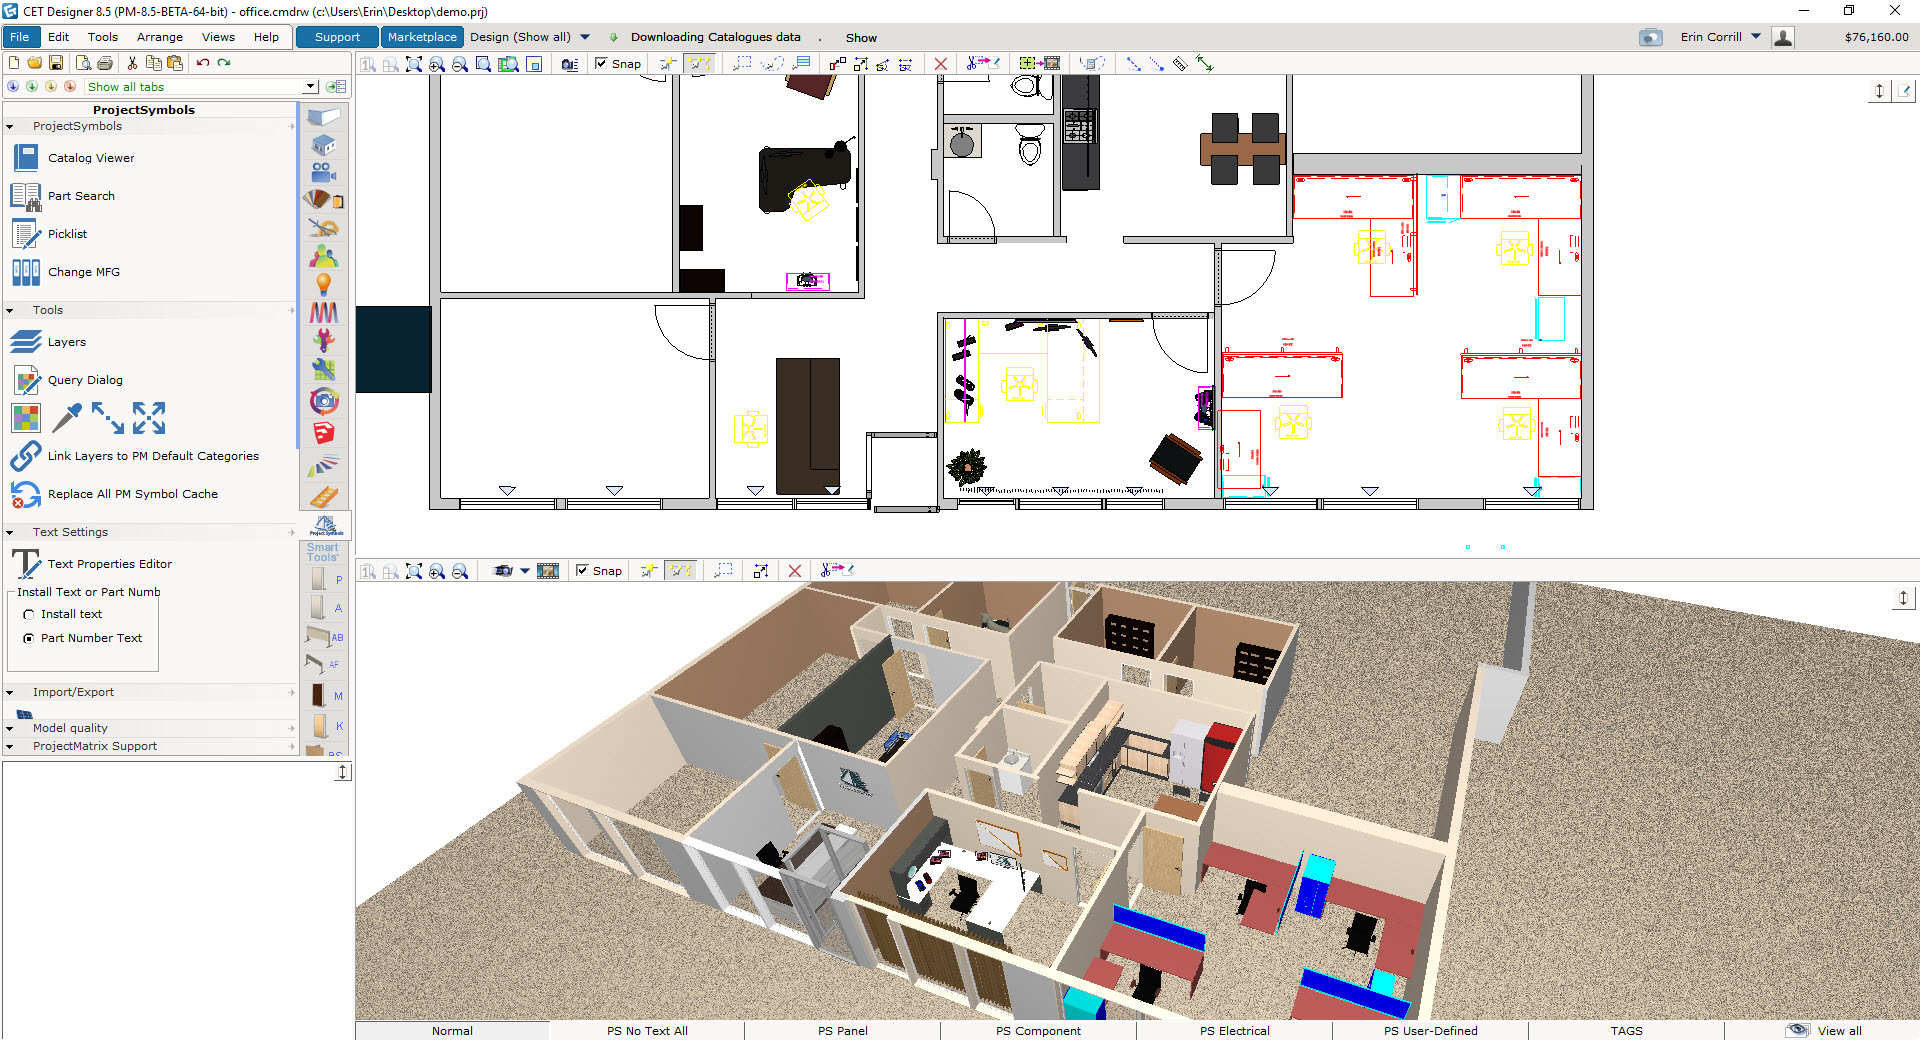Click the 3D view height adjust arrow
Image resolution: width=1920 pixels, height=1040 pixels.
[1903, 598]
